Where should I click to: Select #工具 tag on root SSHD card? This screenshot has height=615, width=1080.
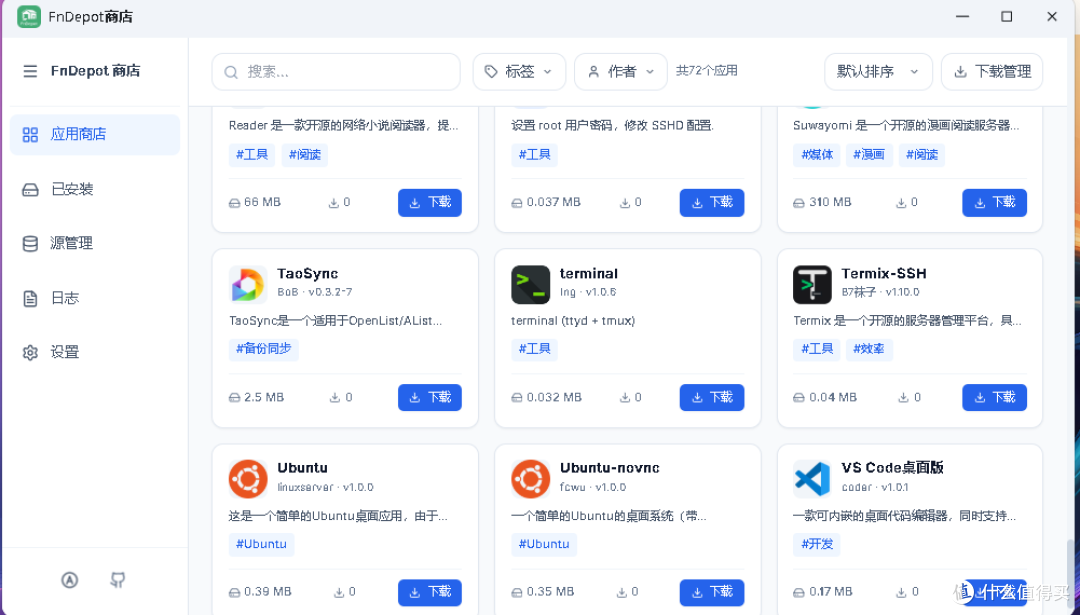click(534, 155)
